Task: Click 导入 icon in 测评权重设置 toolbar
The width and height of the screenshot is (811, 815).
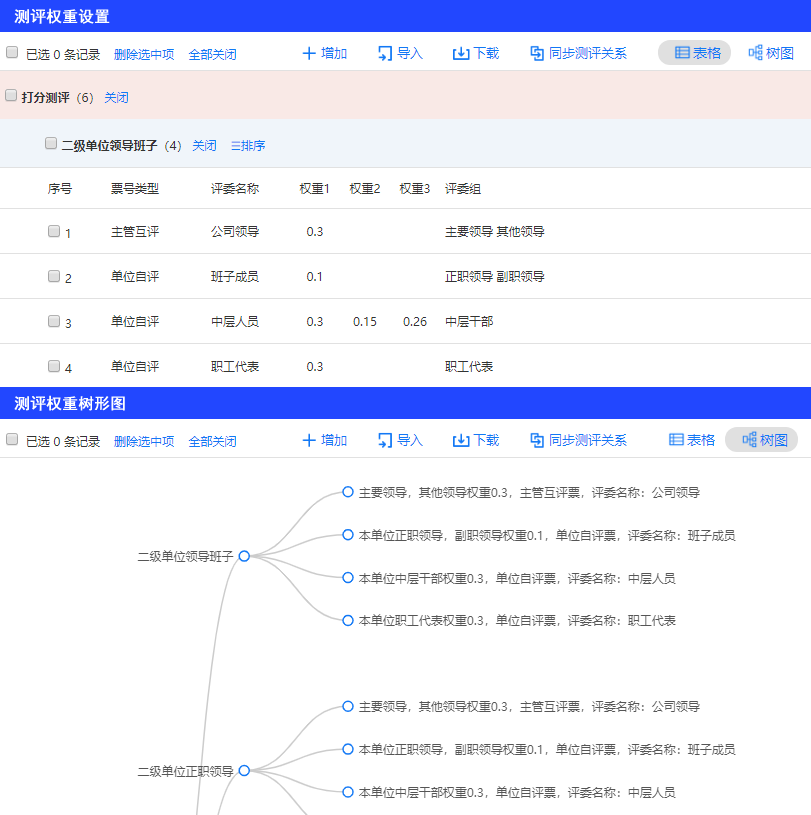Action: 385,54
